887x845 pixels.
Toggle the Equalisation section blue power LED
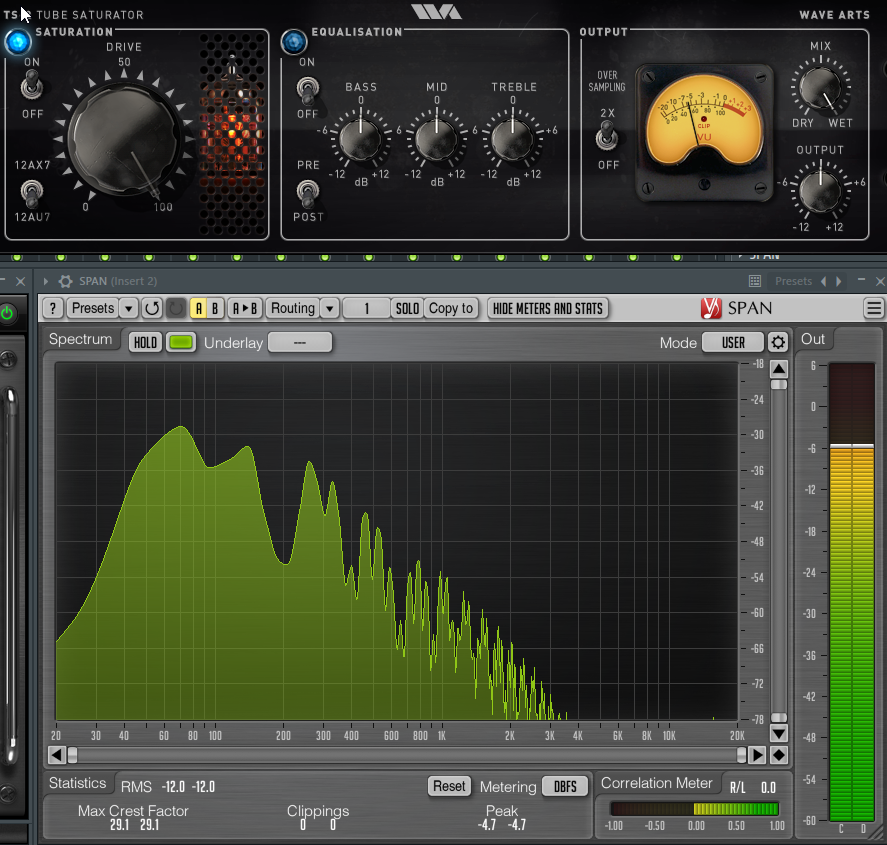click(294, 41)
